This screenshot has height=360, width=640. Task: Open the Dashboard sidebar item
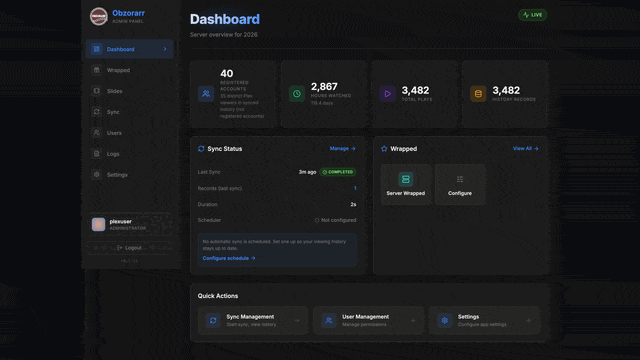129,49
